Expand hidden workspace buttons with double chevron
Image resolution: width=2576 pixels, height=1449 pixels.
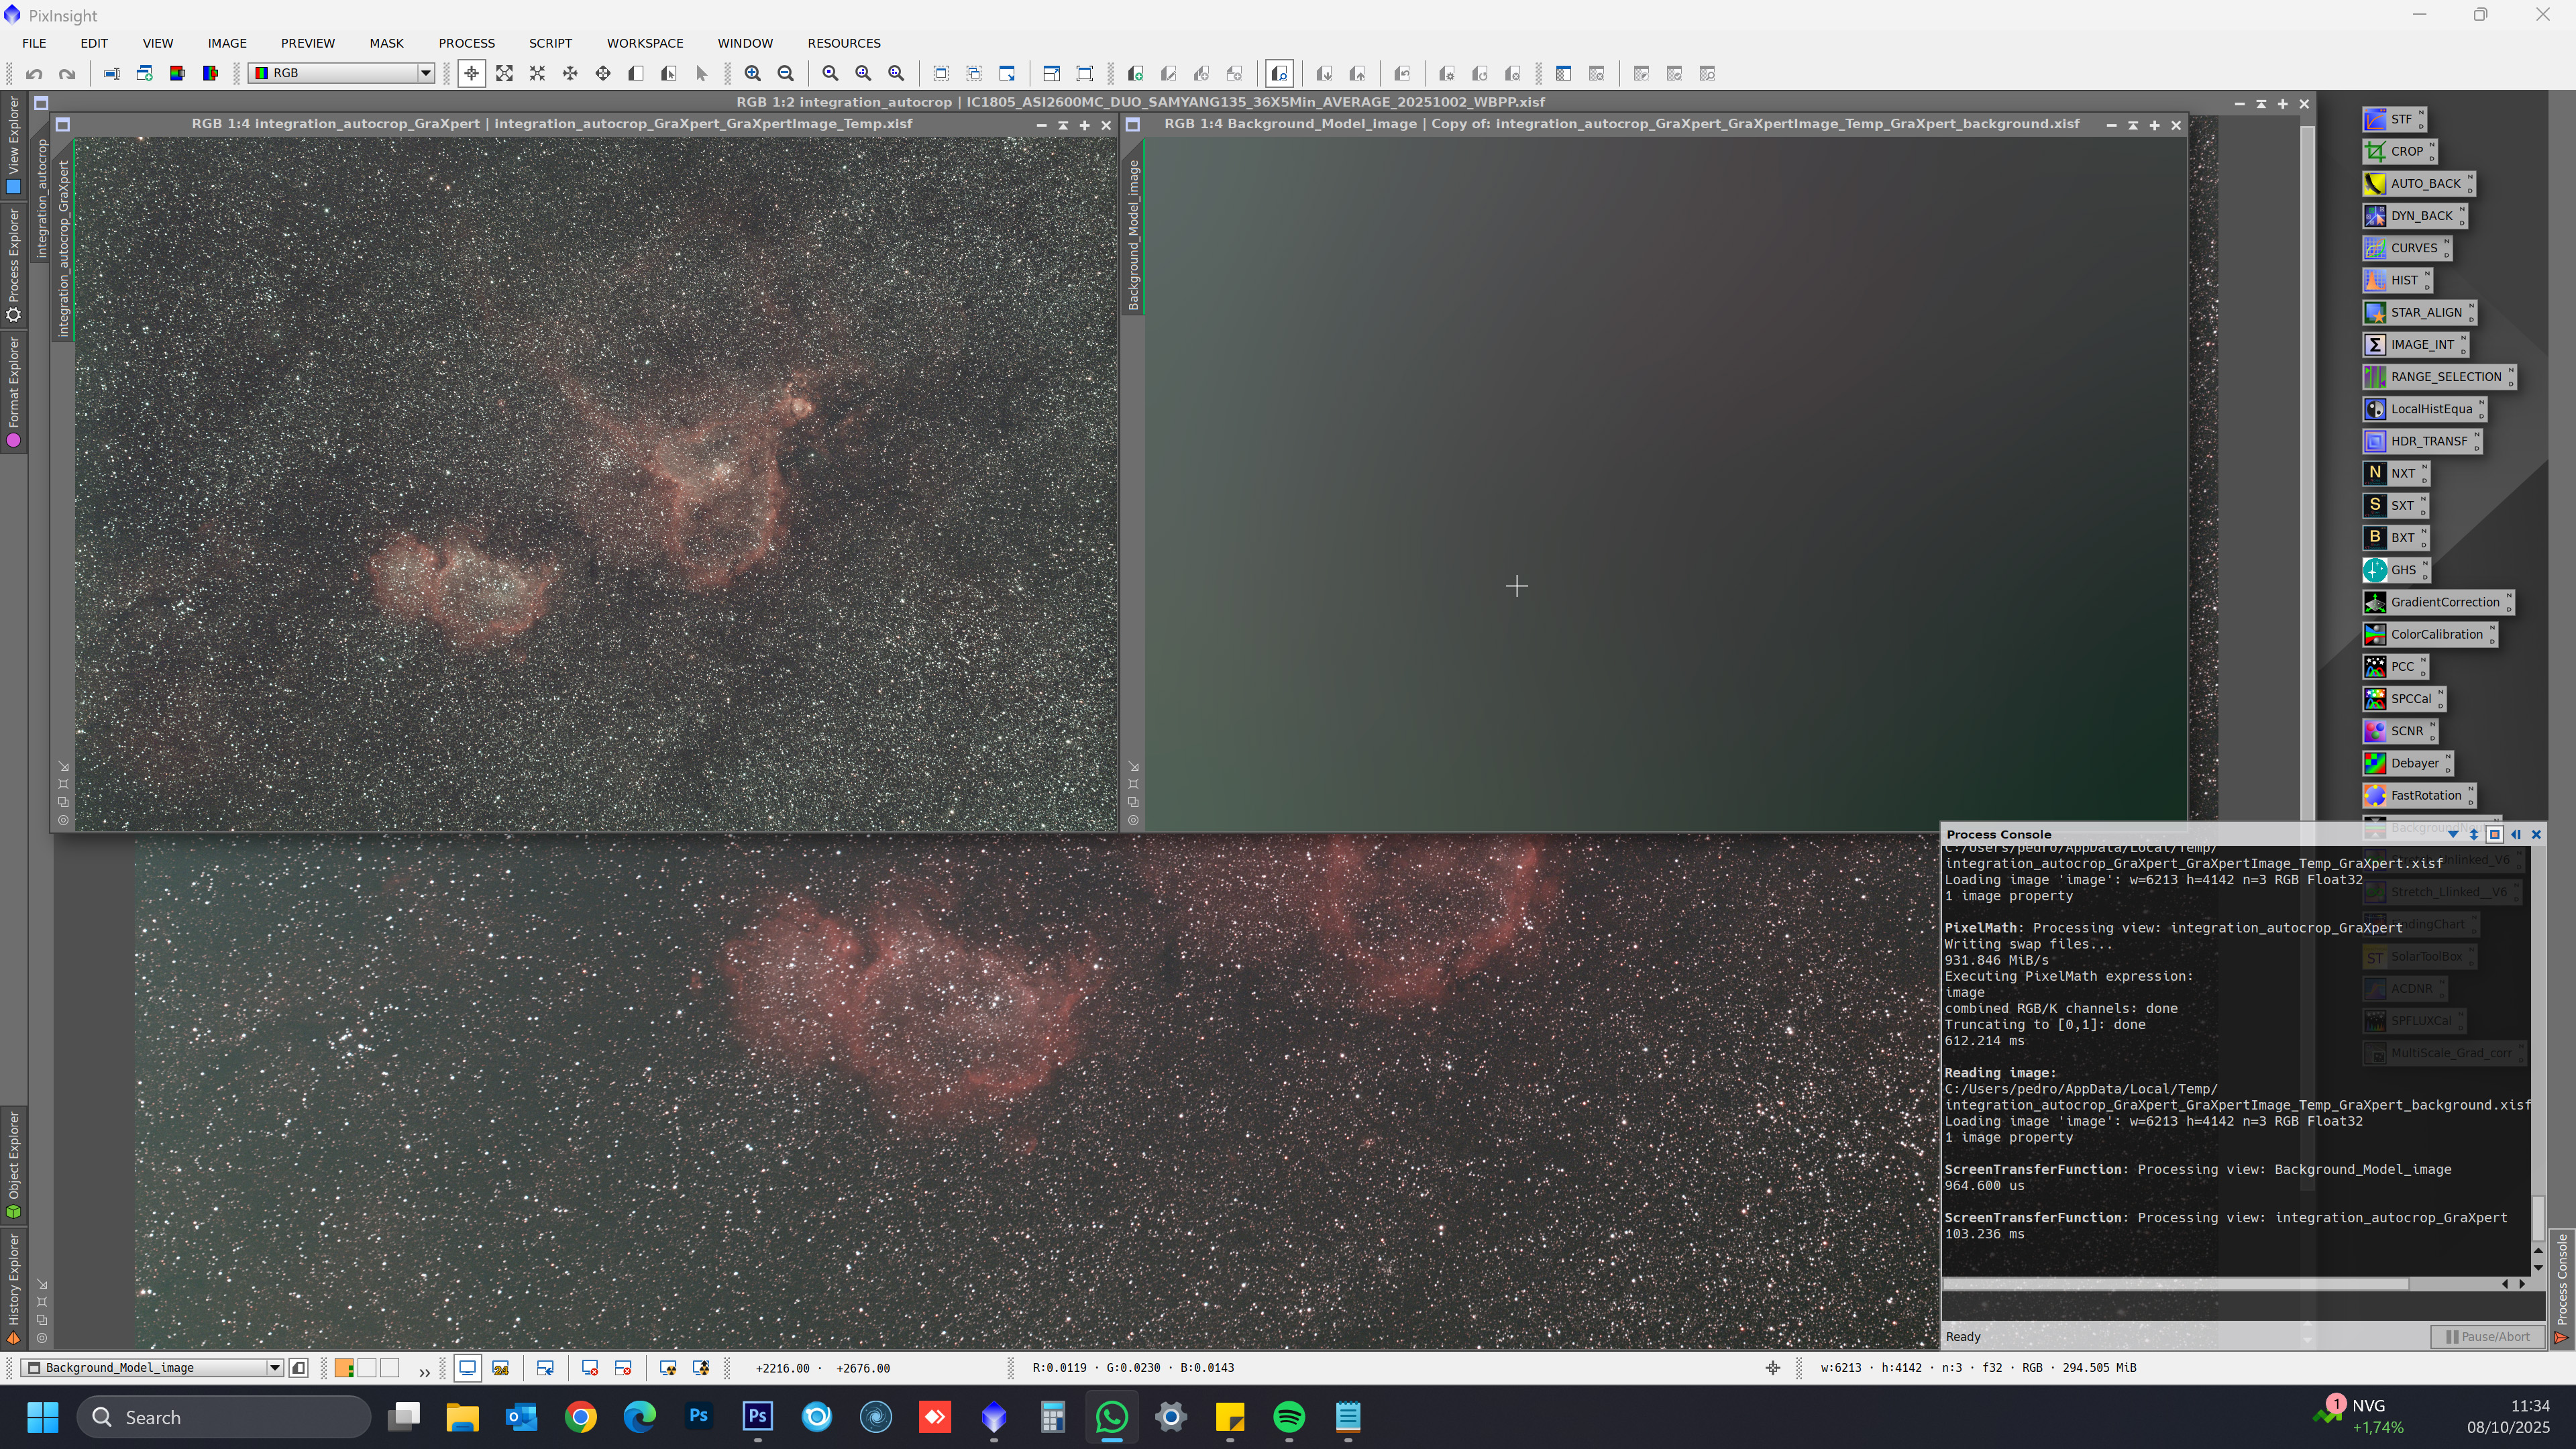click(424, 1372)
